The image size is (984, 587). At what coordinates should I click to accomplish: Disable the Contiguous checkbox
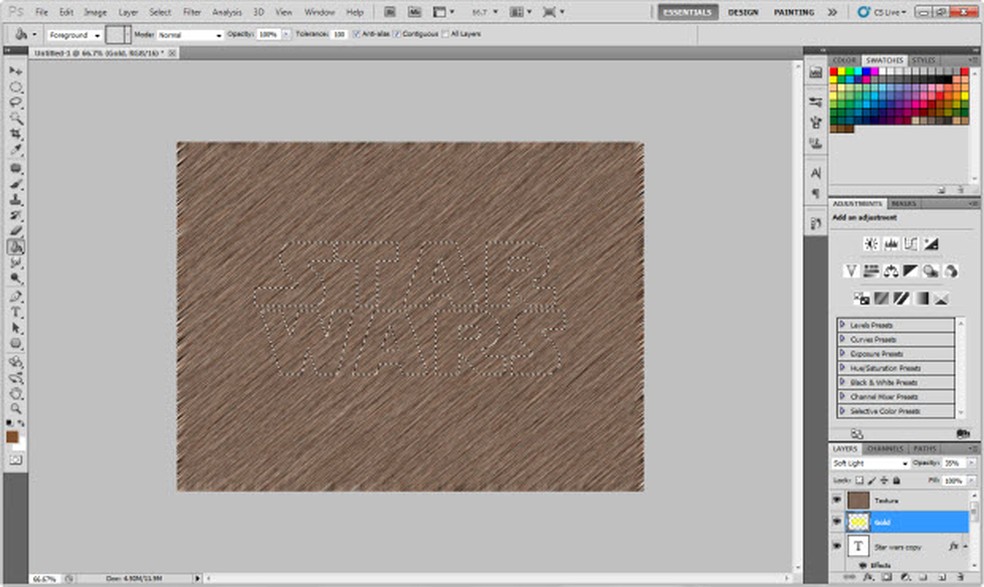pos(398,34)
